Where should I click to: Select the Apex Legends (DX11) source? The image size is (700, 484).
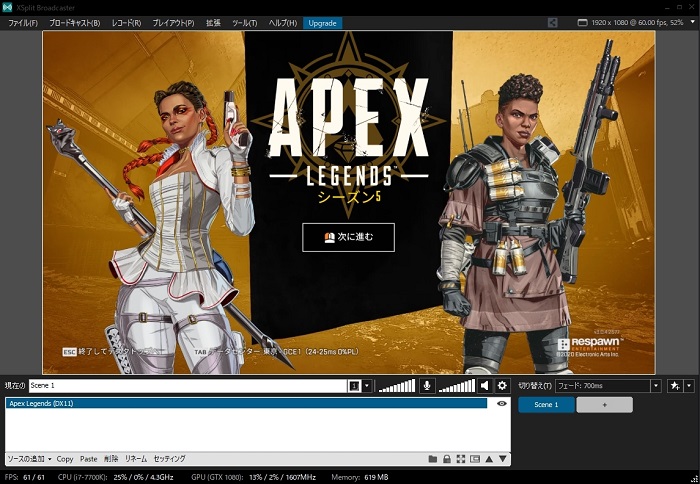[246, 403]
